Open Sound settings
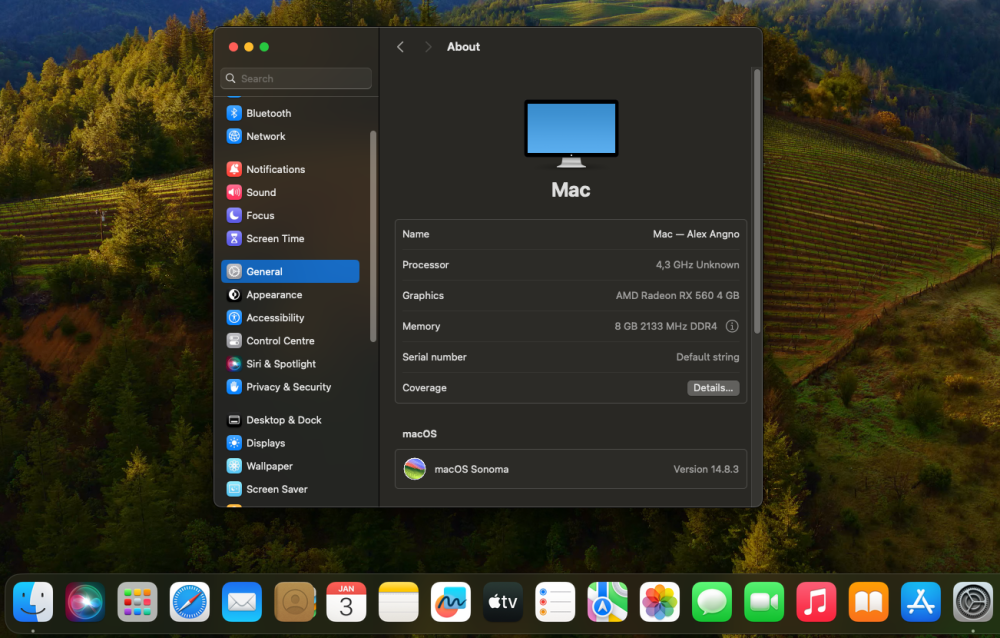 (x=290, y=192)
